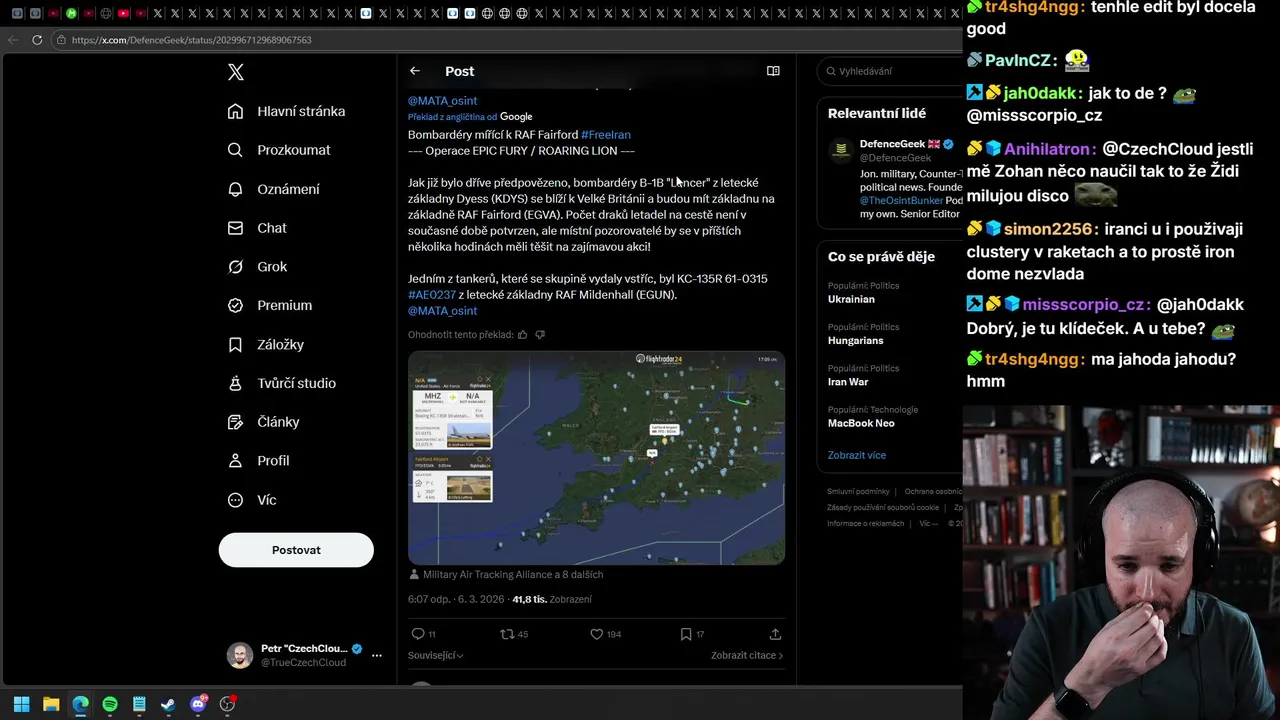1280x720 pixels.
Task: Click Zobrazit více under trends
Action: click(857, 455)
